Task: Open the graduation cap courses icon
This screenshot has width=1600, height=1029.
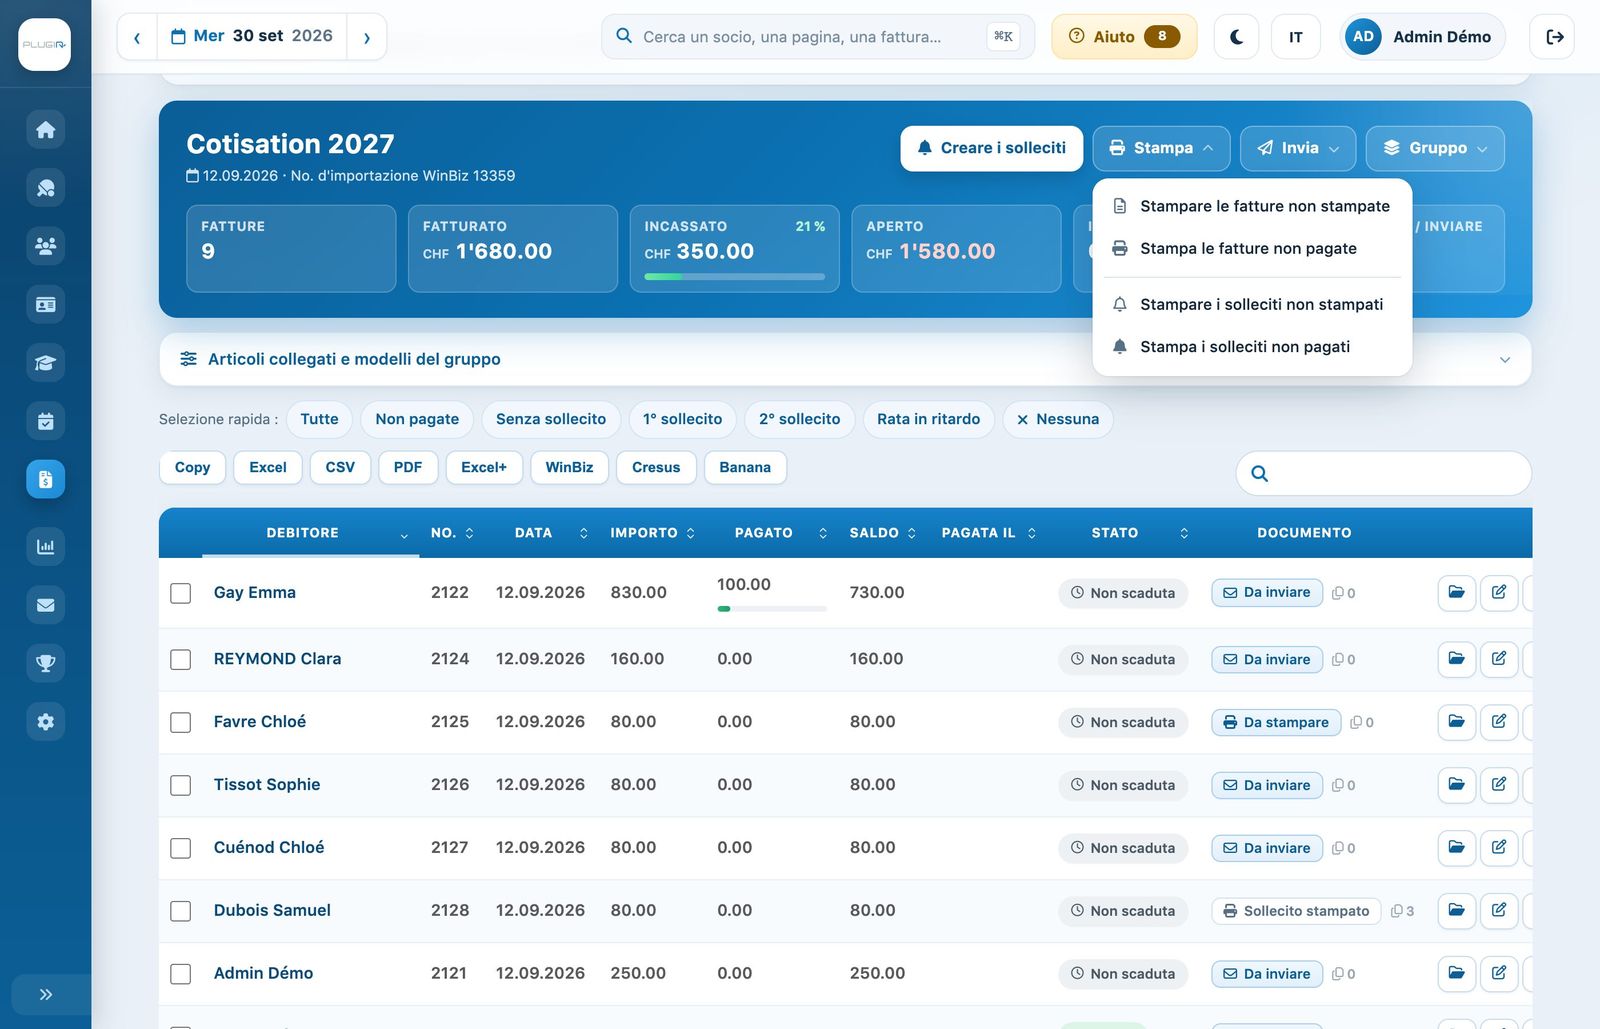Action: tap(45, 363)
